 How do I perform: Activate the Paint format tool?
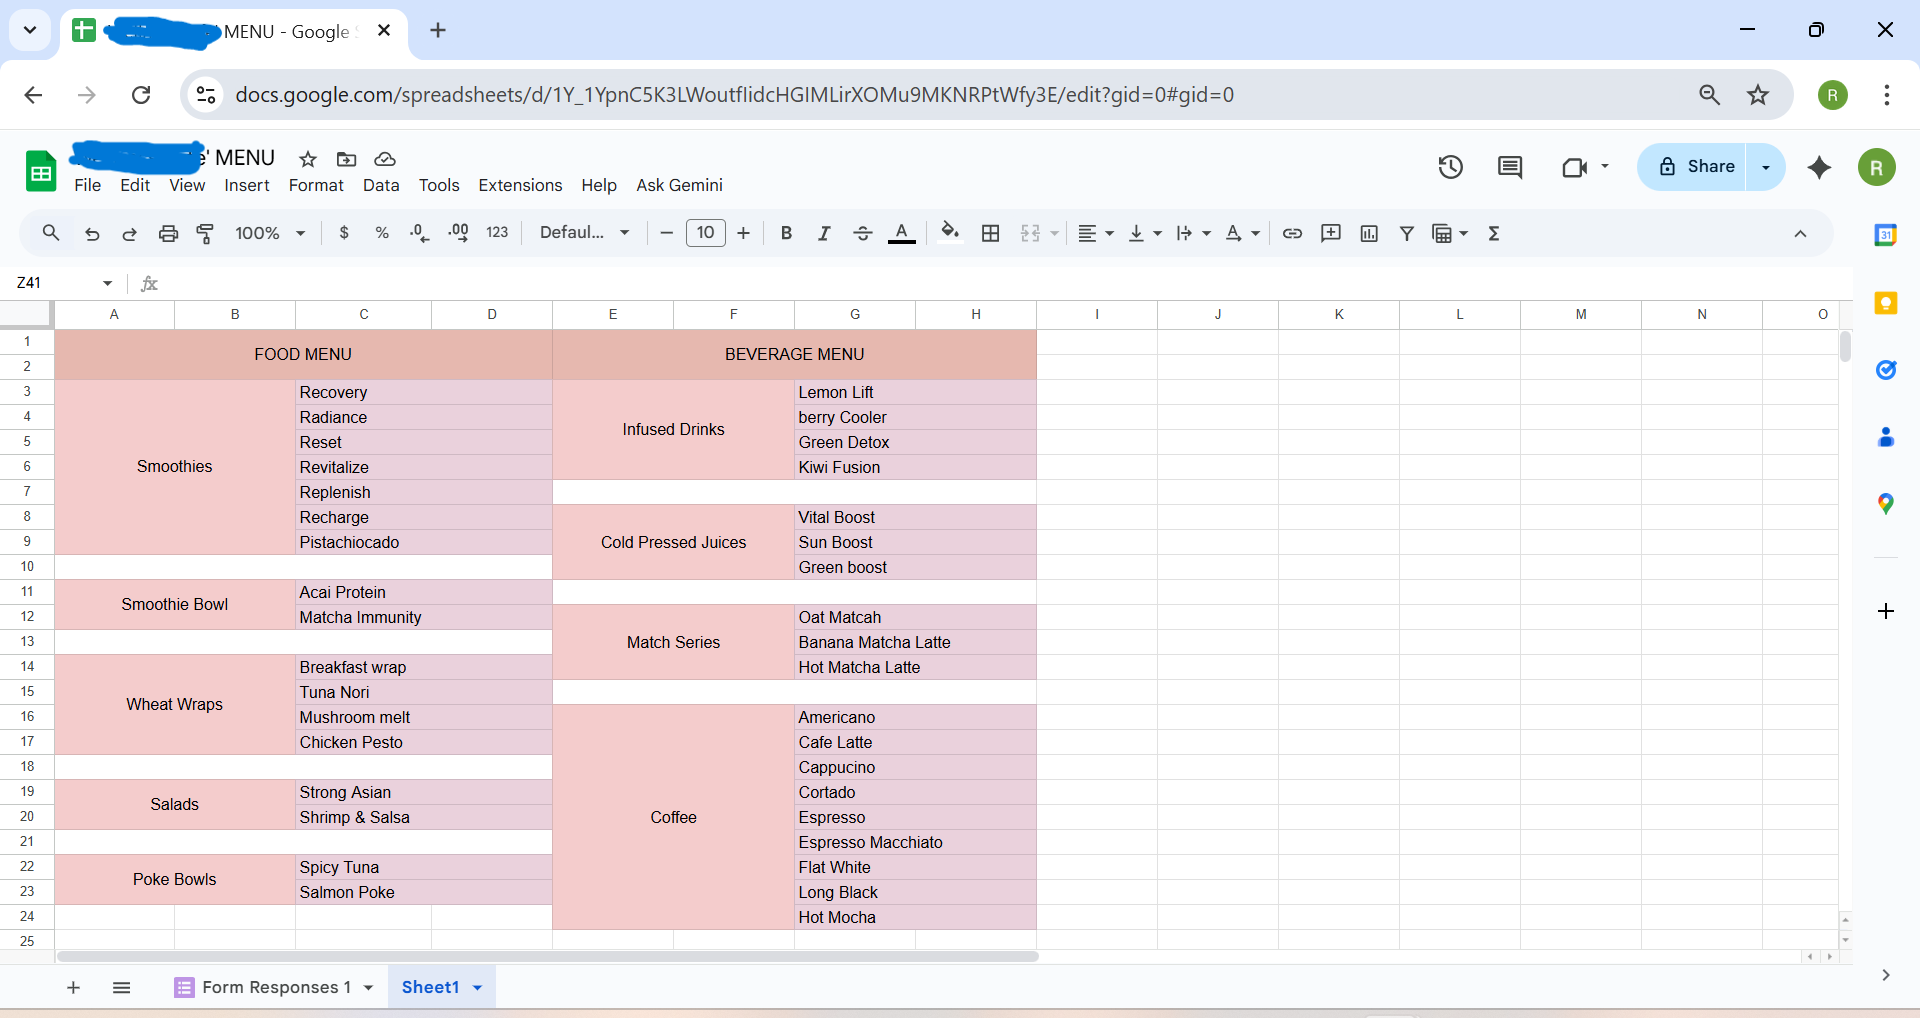click(x=206, y=234)
